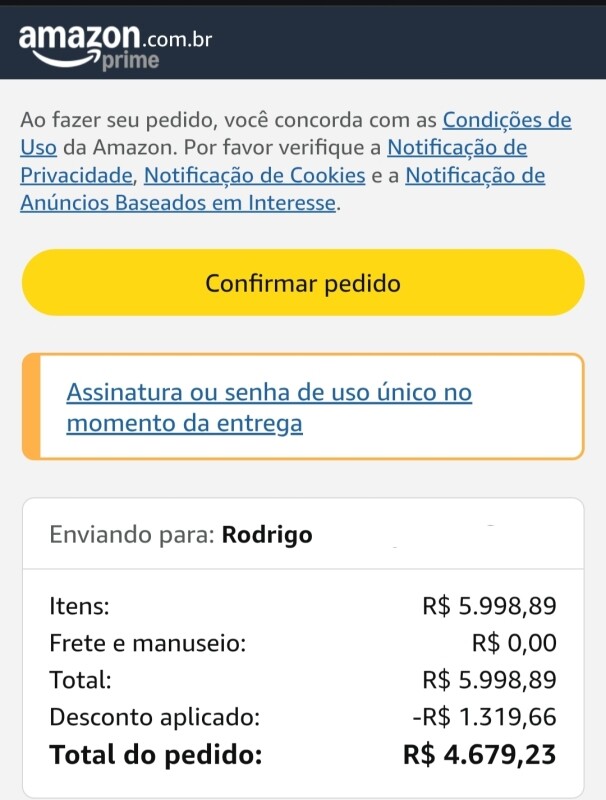Tap the bold Total do pedido label
The image size is (606, 800).
(155, 755)
